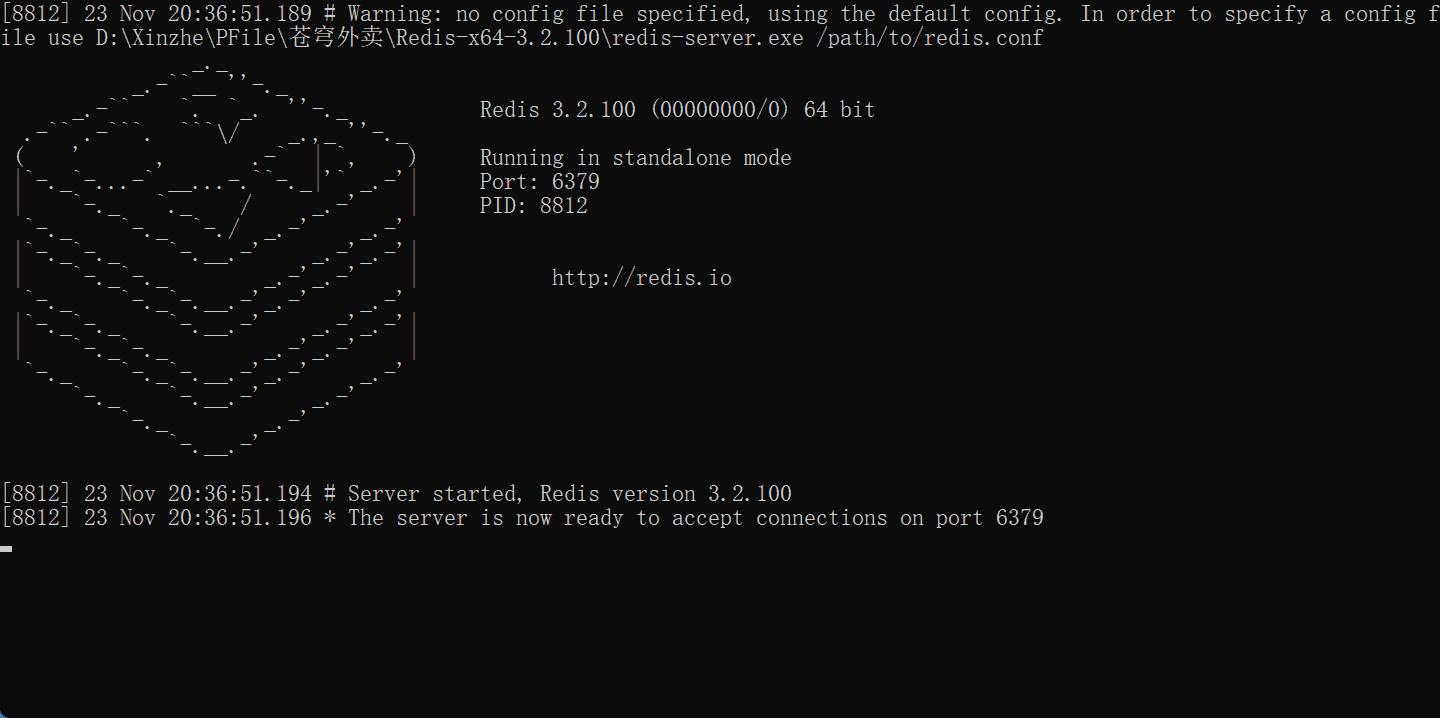Click "Redis version 3.2.100" in the log line
Viewport: 1440px width, 718px height.
click(x=665, y=494)
